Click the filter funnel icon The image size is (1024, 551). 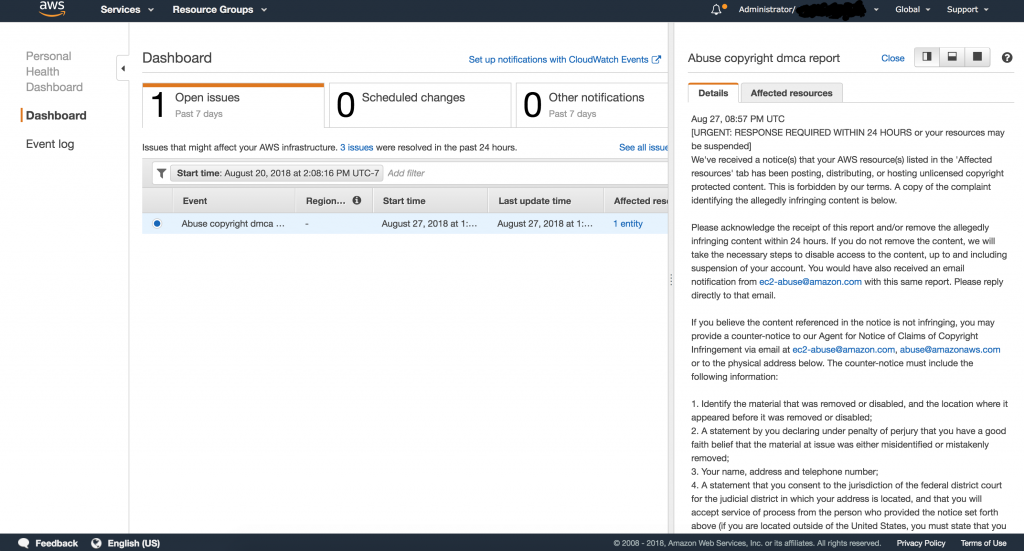161,173
